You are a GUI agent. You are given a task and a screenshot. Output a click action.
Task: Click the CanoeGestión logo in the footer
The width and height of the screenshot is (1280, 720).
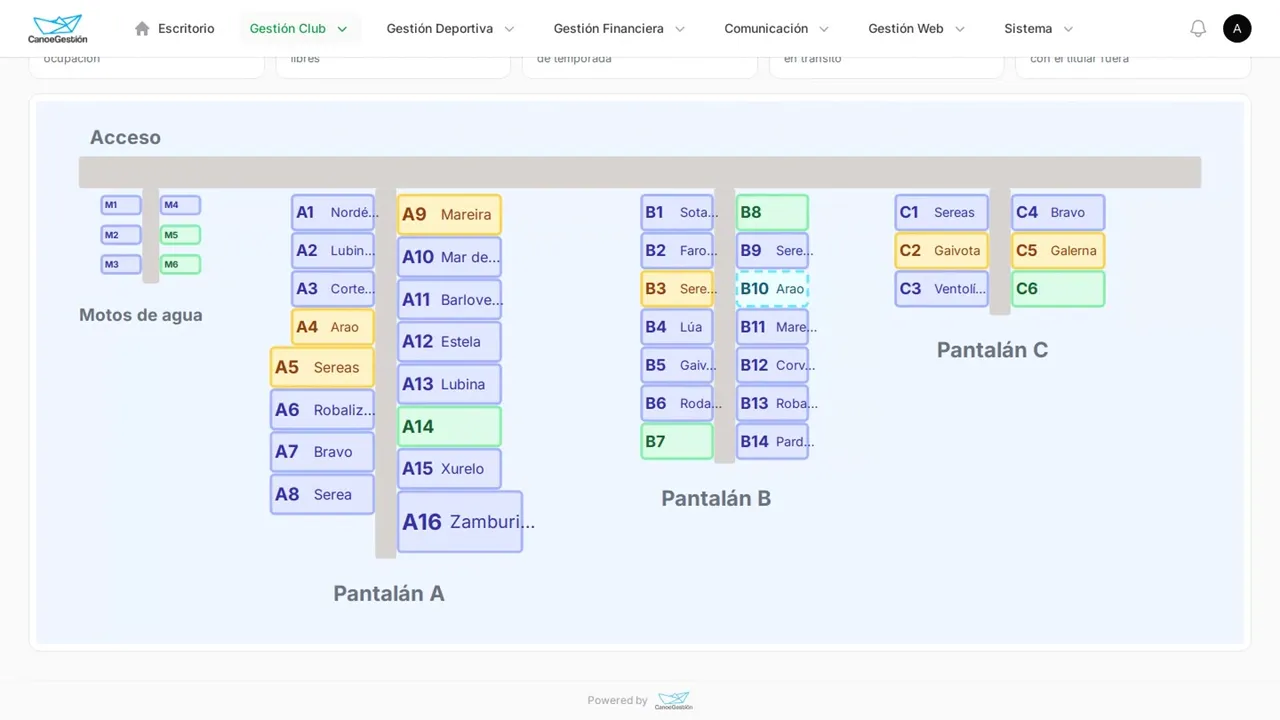tap(673, 701)
